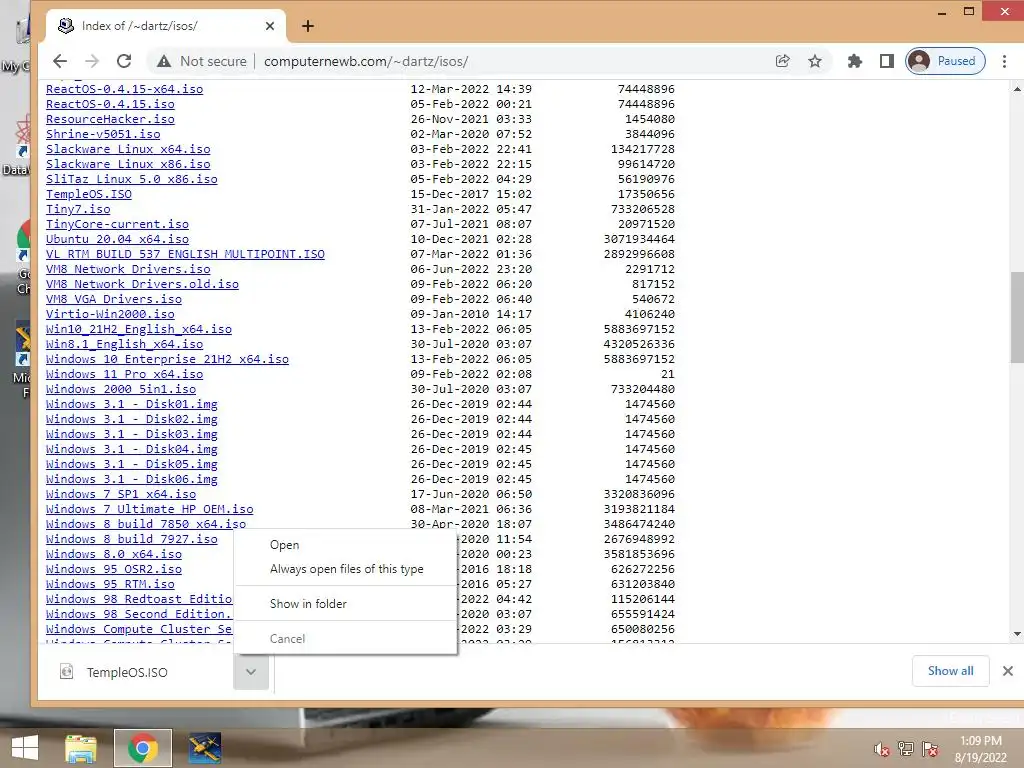Choose Open from the download menu

[285, 545]
